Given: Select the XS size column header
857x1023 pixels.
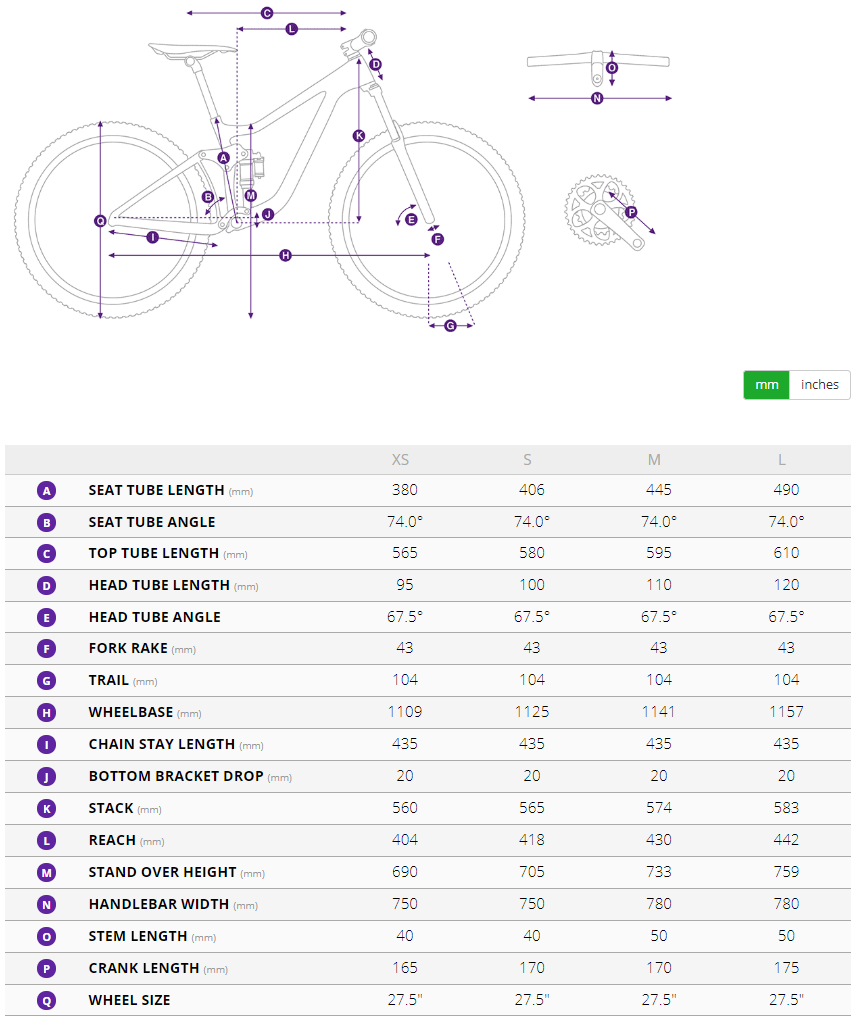Looking at the screenshot, I should pos(400,460).
